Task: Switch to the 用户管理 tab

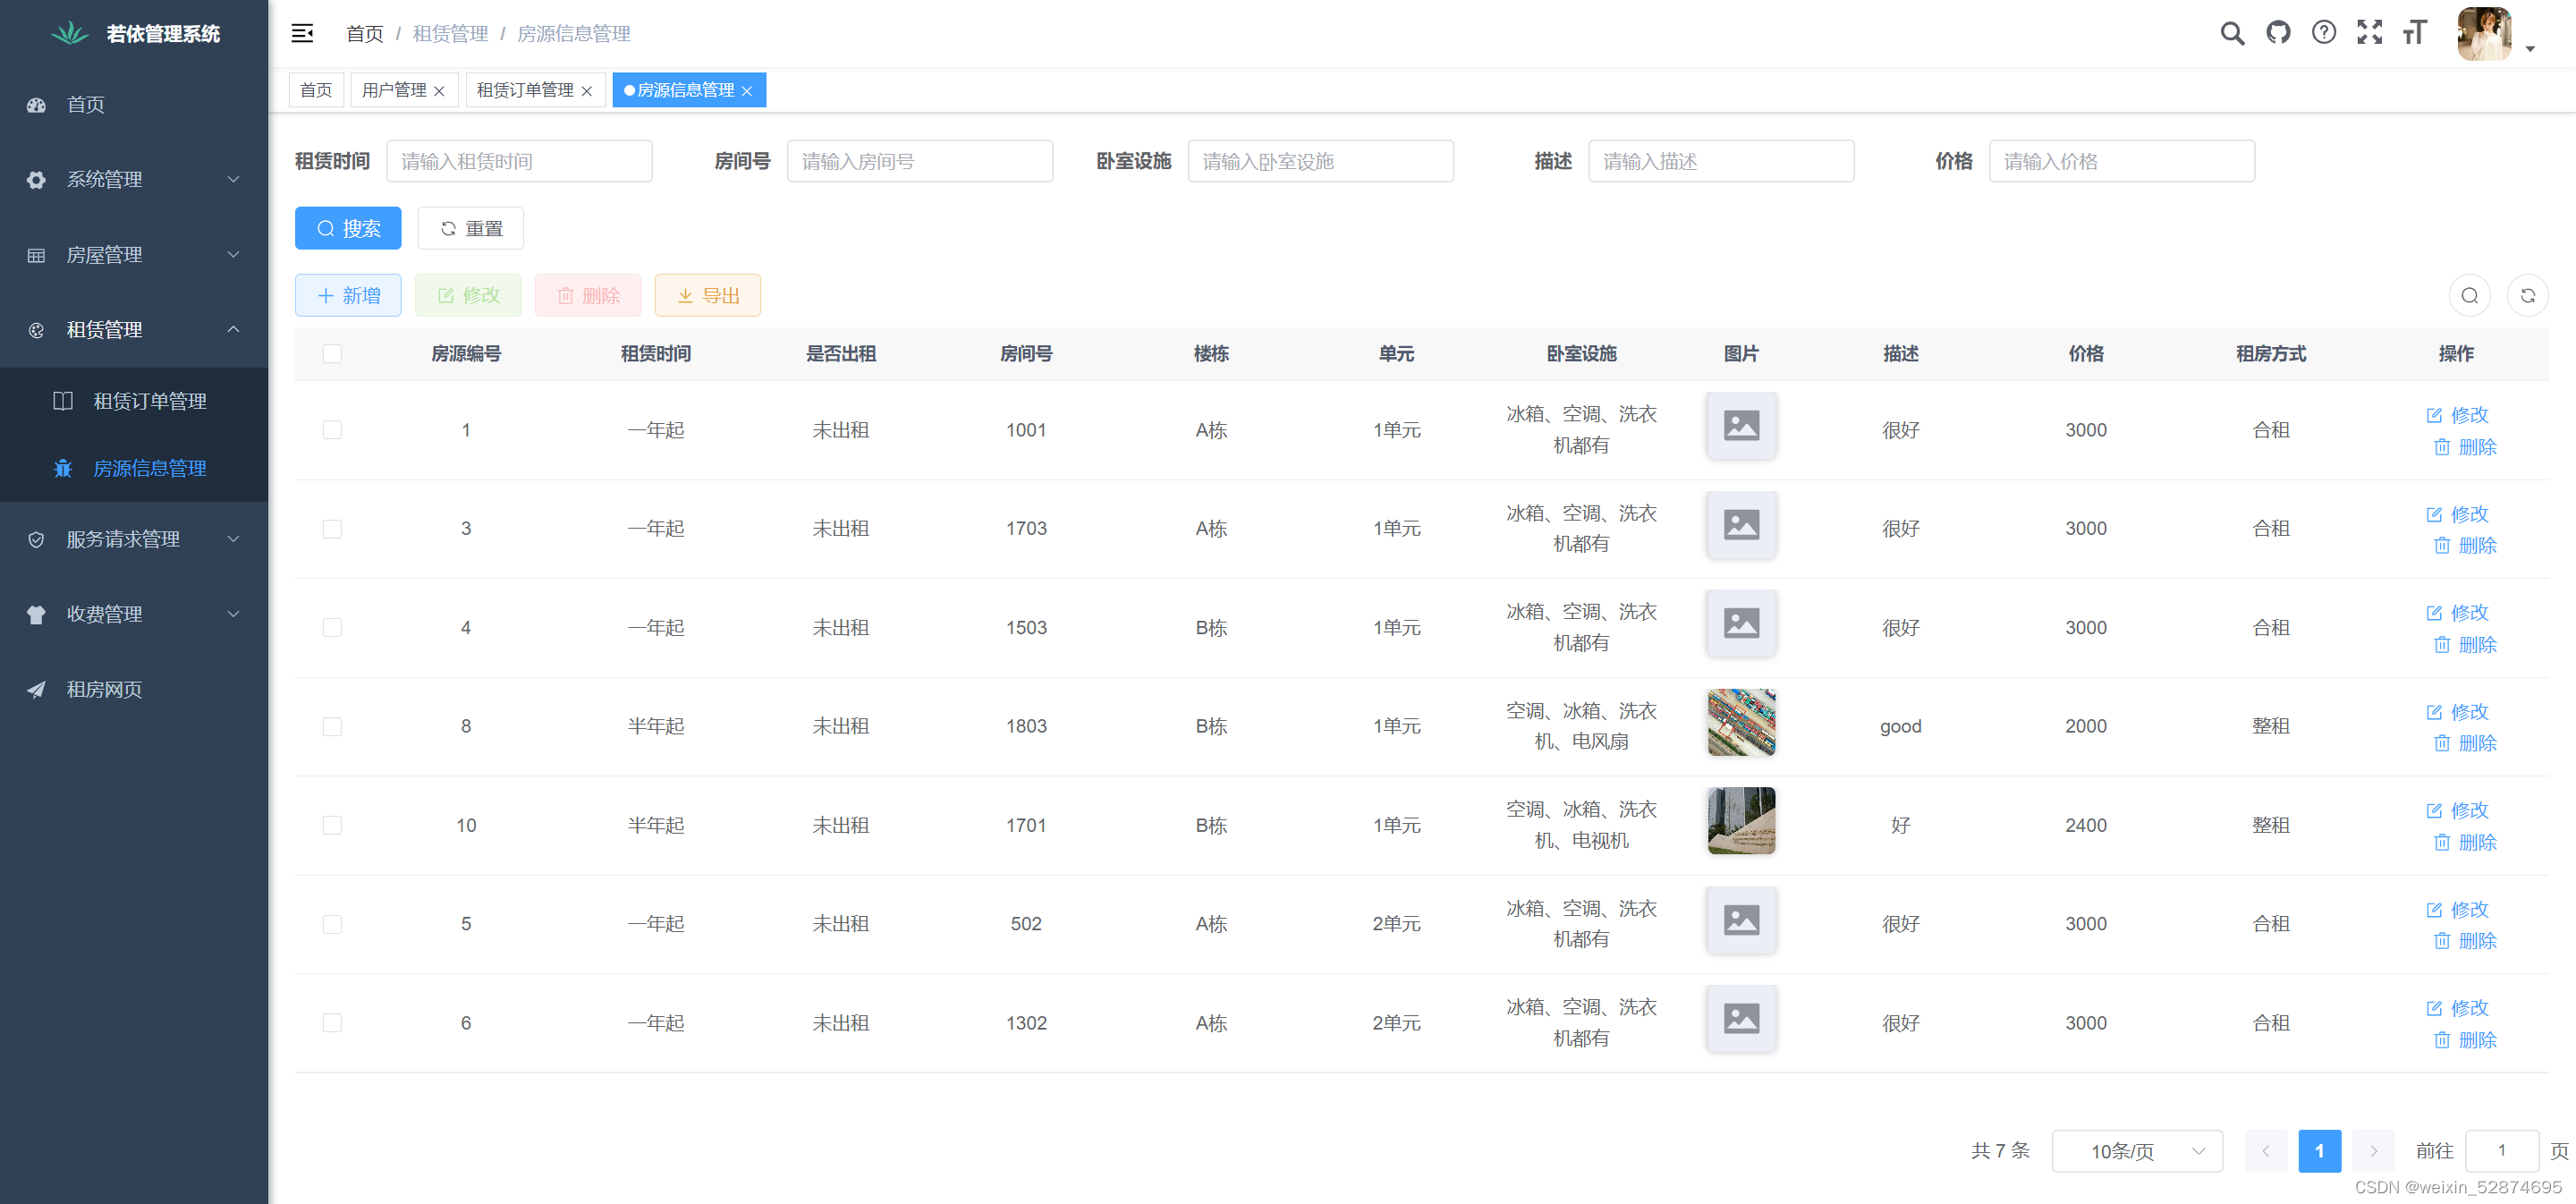Action: point(394,90)
